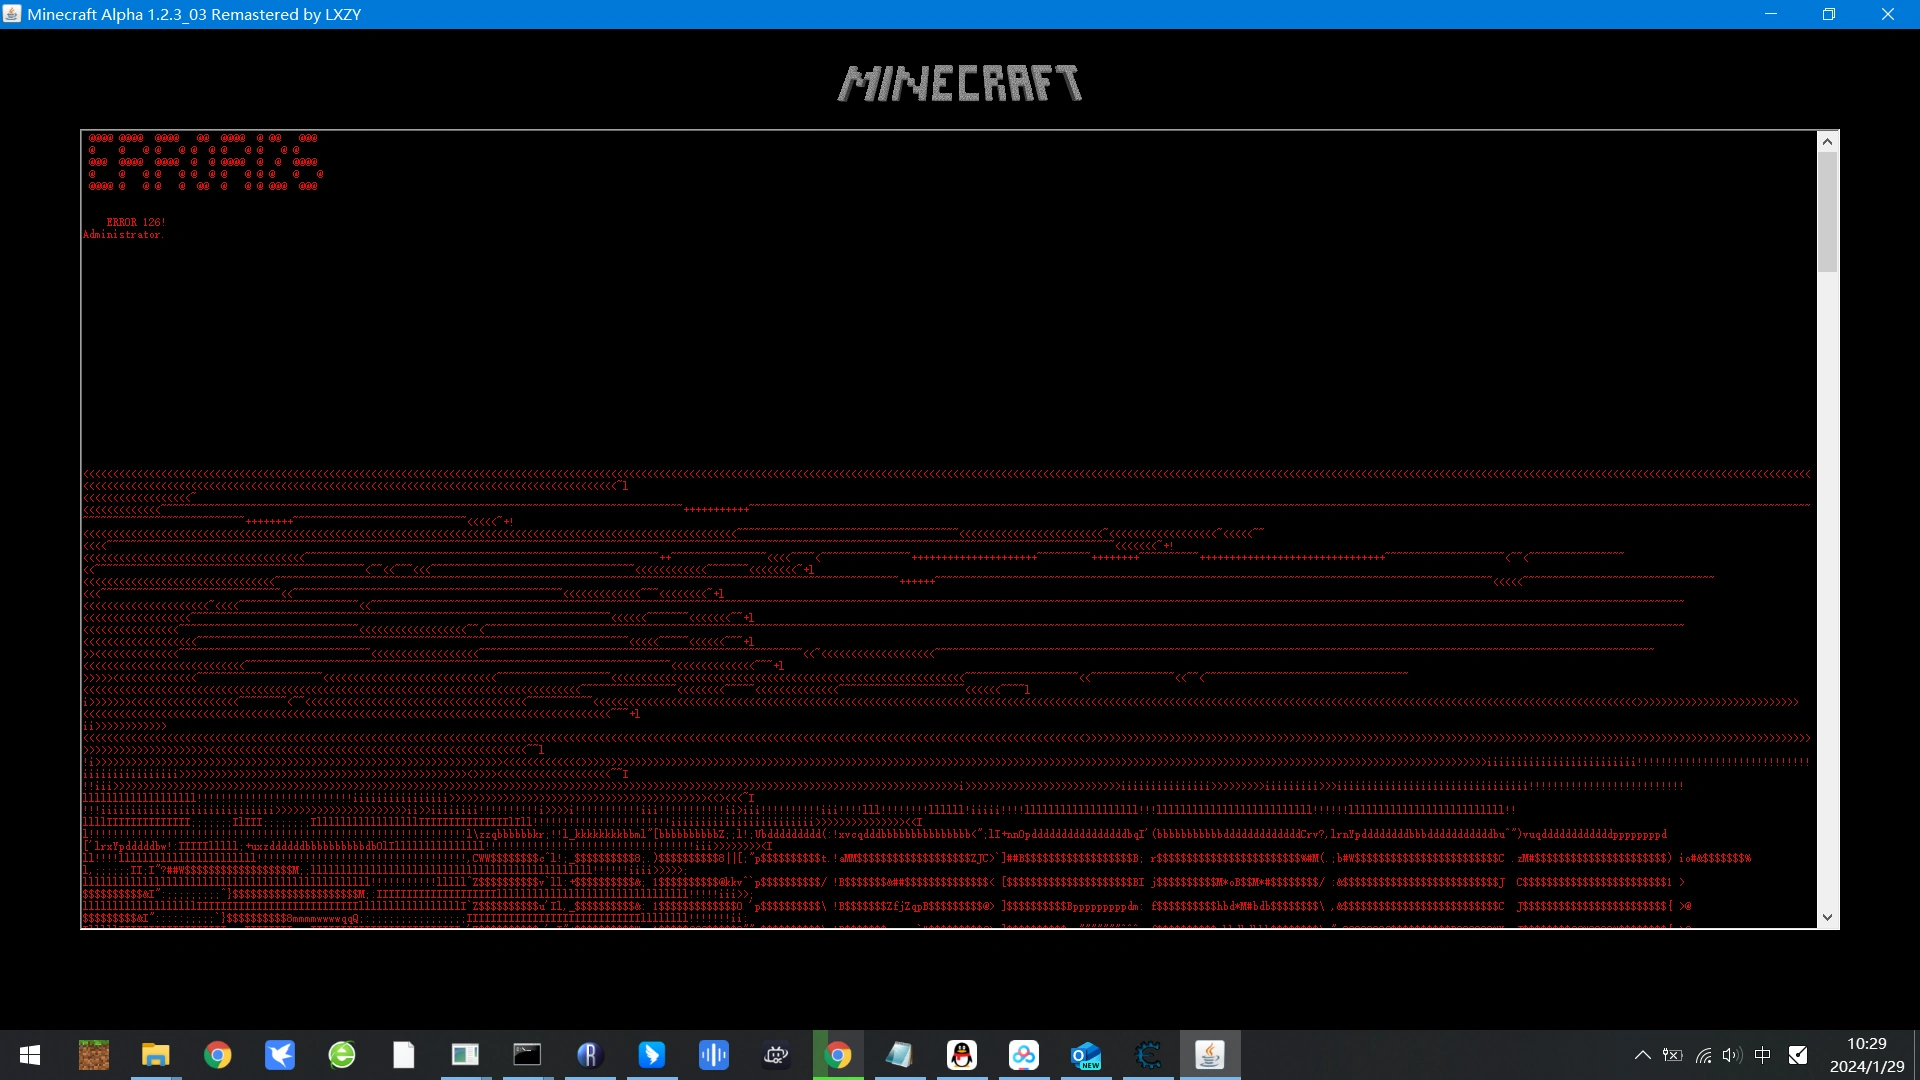Viewport: 1920px width, 1080px height.
Task: Open the Minecraft grass block taskbar icon
Action: 94,1055
